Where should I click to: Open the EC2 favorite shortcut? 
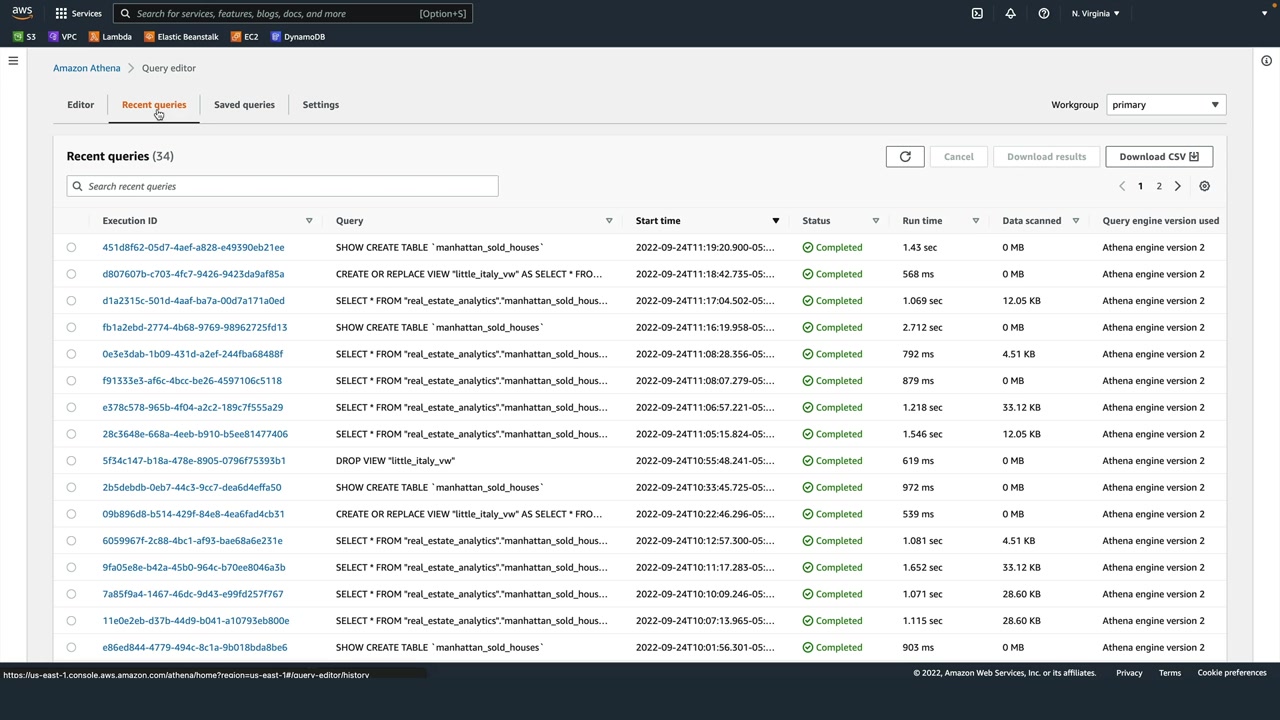(244, 37)
